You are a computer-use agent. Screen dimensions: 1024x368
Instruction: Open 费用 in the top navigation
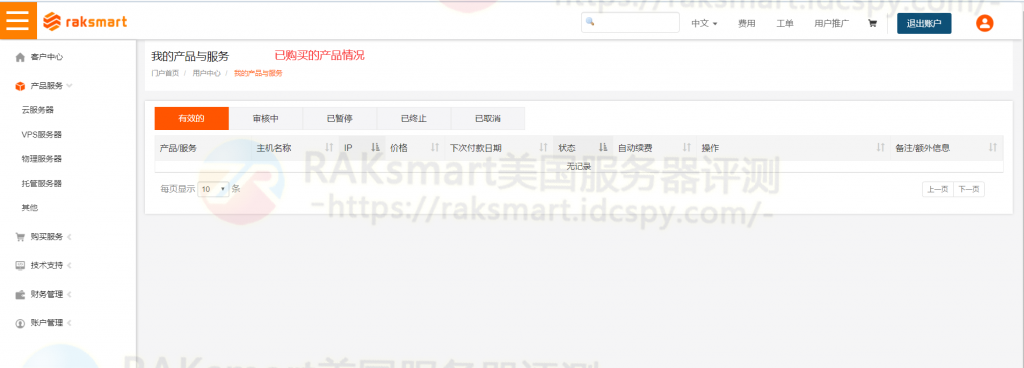746,23
